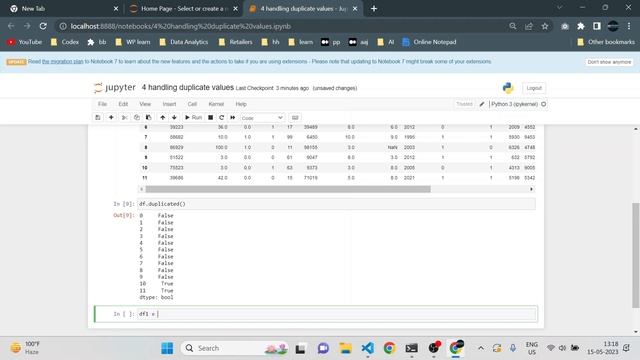The image size is (640, 360).
Task: Open Online Notepad bookmark
Action: 429,42
